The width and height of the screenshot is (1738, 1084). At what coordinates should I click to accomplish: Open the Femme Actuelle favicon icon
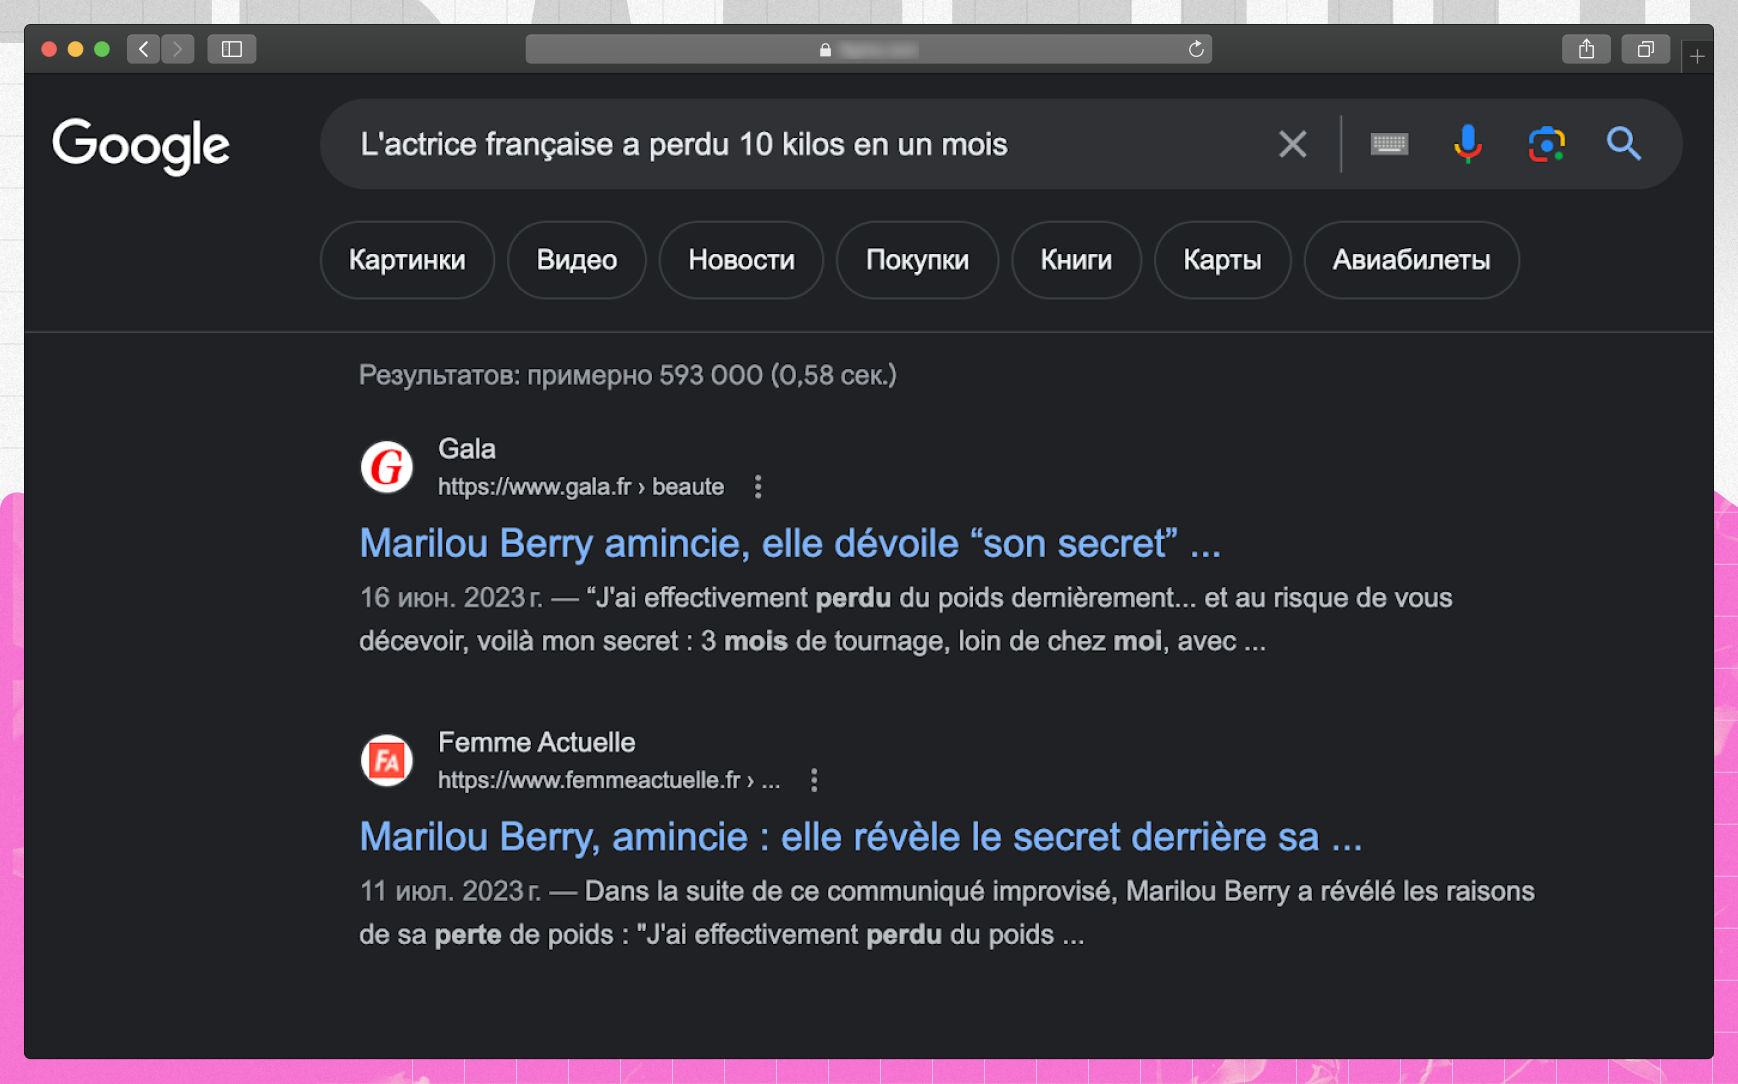(x=386, y=760)
